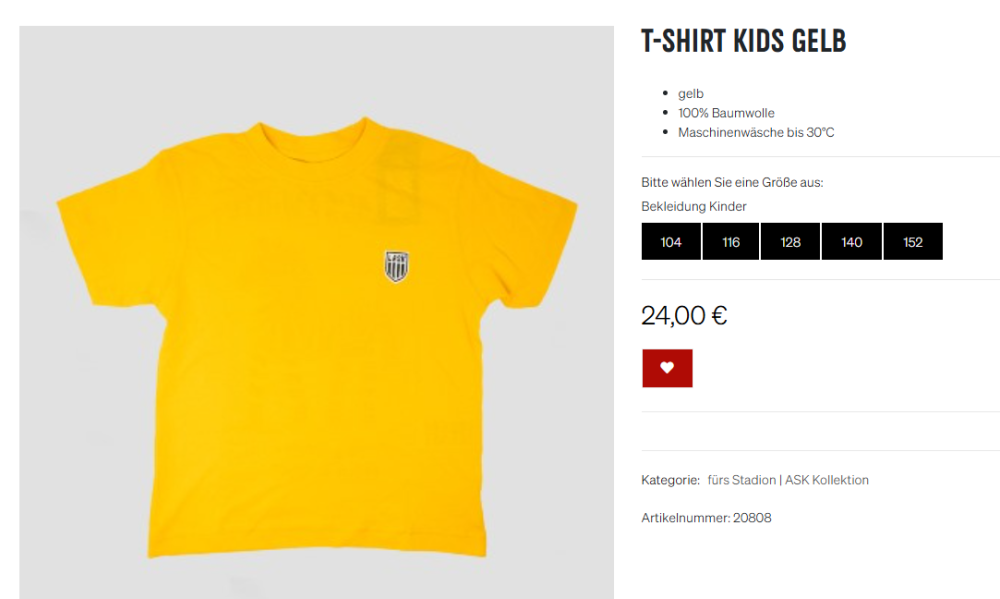
Task: Click the 24,00 € price
Action: click(x=684, y=315)
